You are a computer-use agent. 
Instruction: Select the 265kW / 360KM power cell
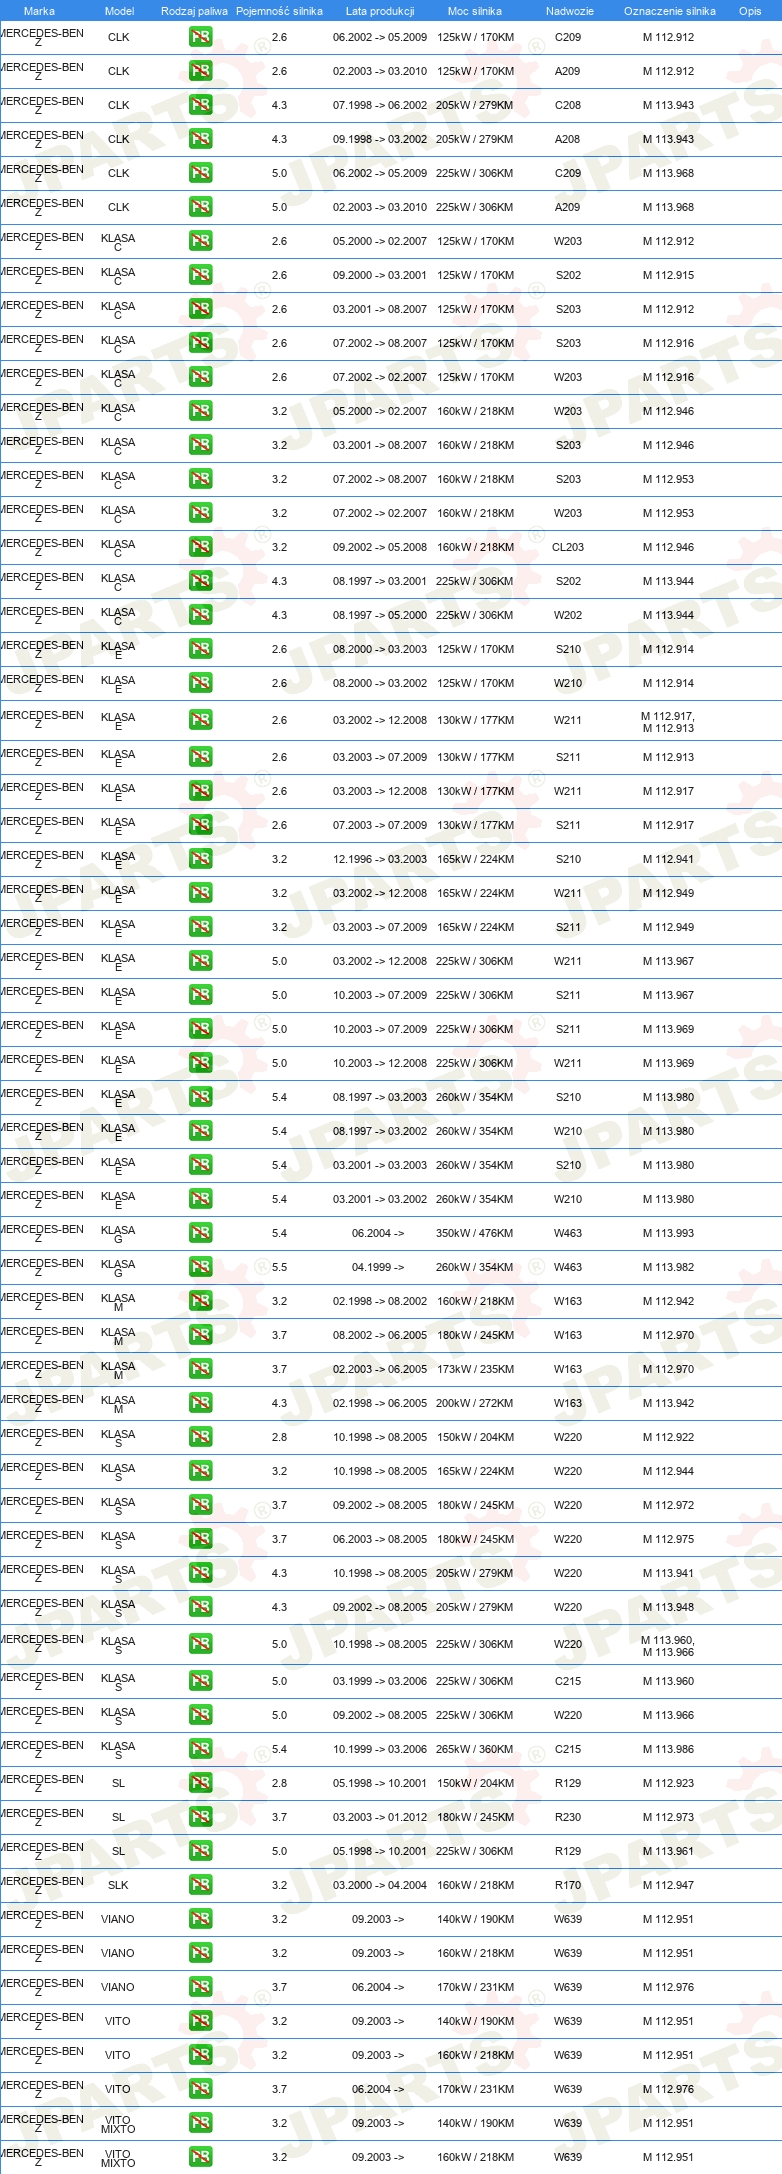tap(475, 1749)
